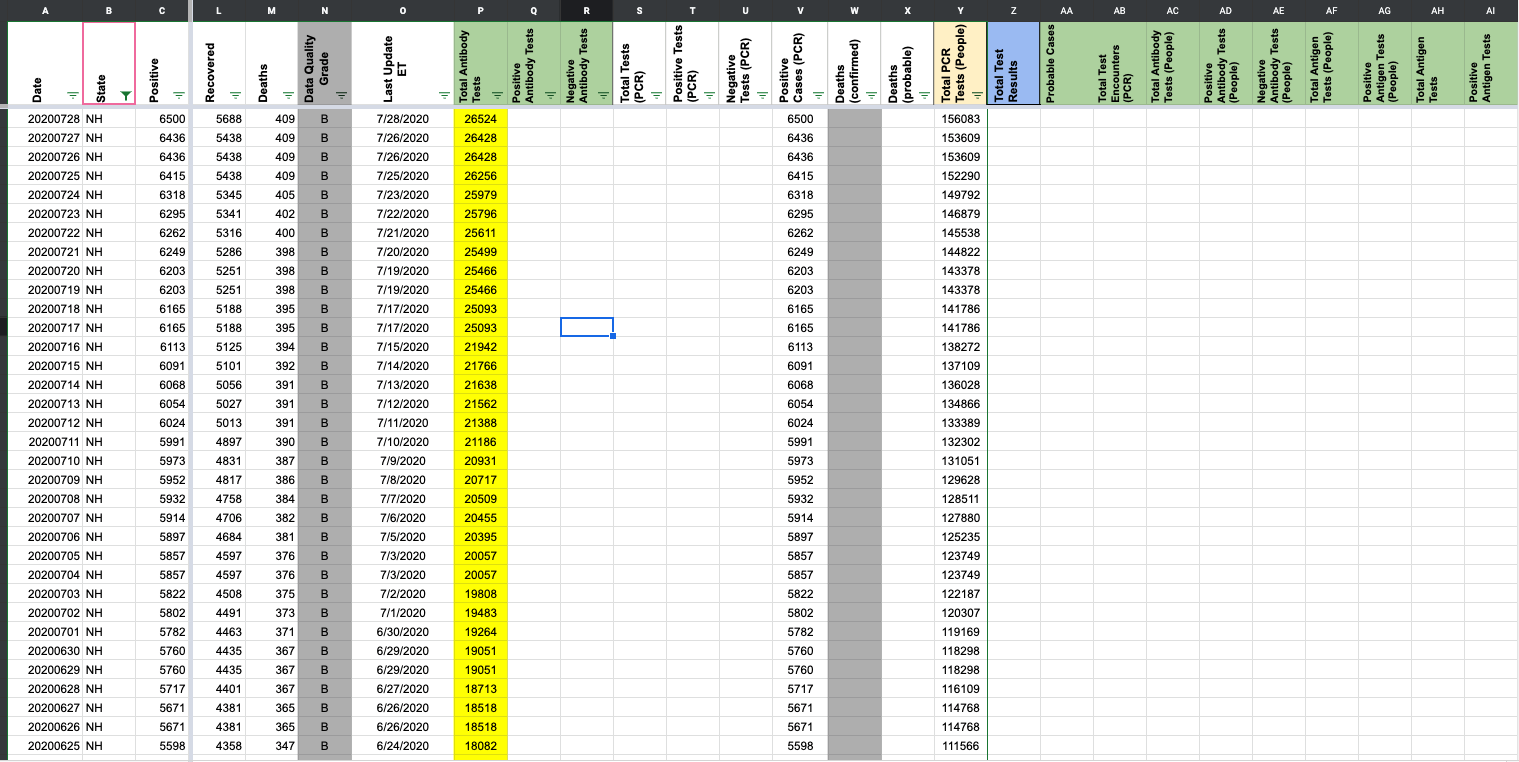Screen dimensions: 1519x762
Task: Expand the Positive Cases (PCR) filter menu
Action: (x=818, y=95)
